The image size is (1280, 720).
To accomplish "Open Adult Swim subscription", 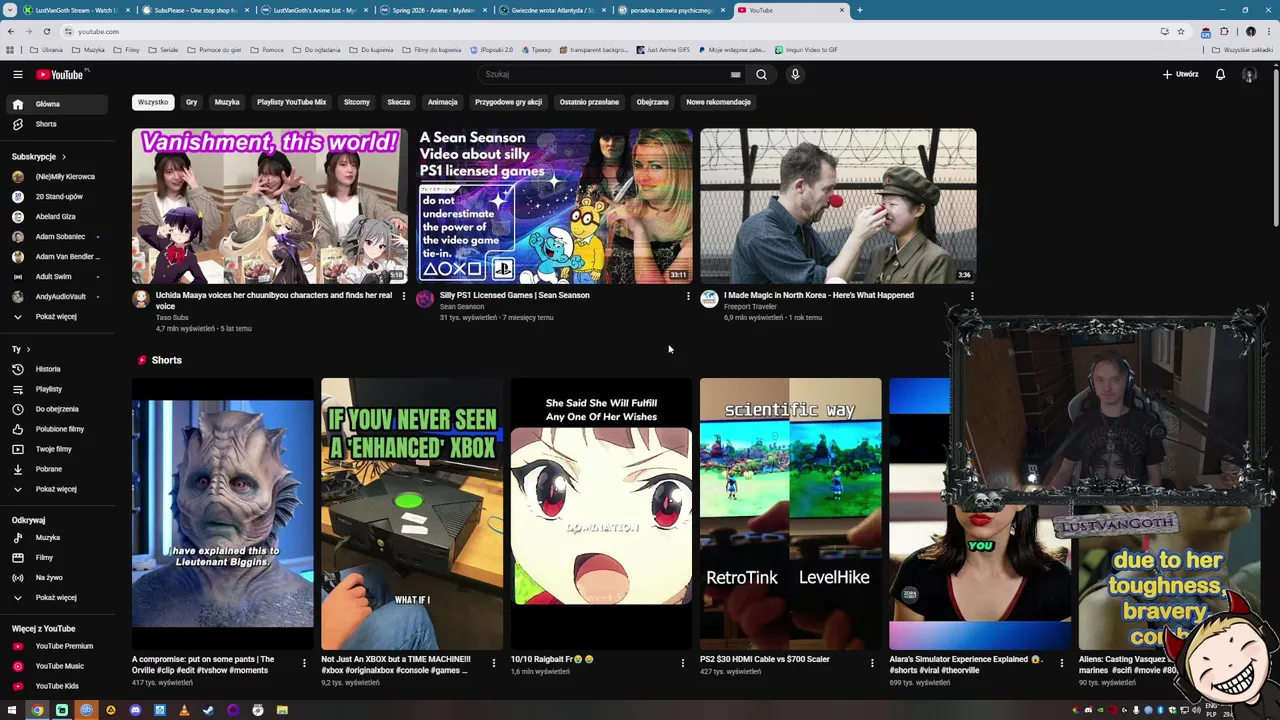I will (55, 277).
